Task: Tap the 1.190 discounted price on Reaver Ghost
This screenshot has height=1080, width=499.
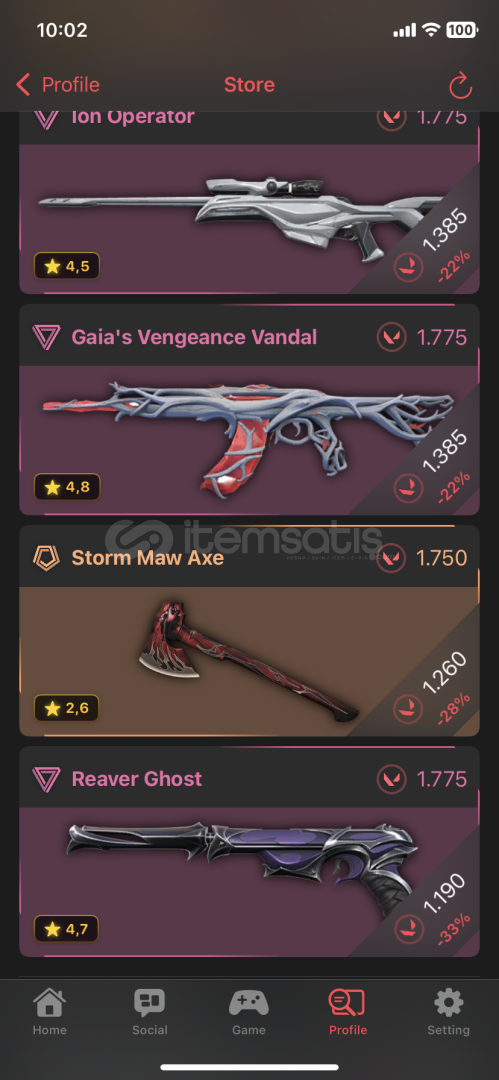Action: click(x=444, y=894)
